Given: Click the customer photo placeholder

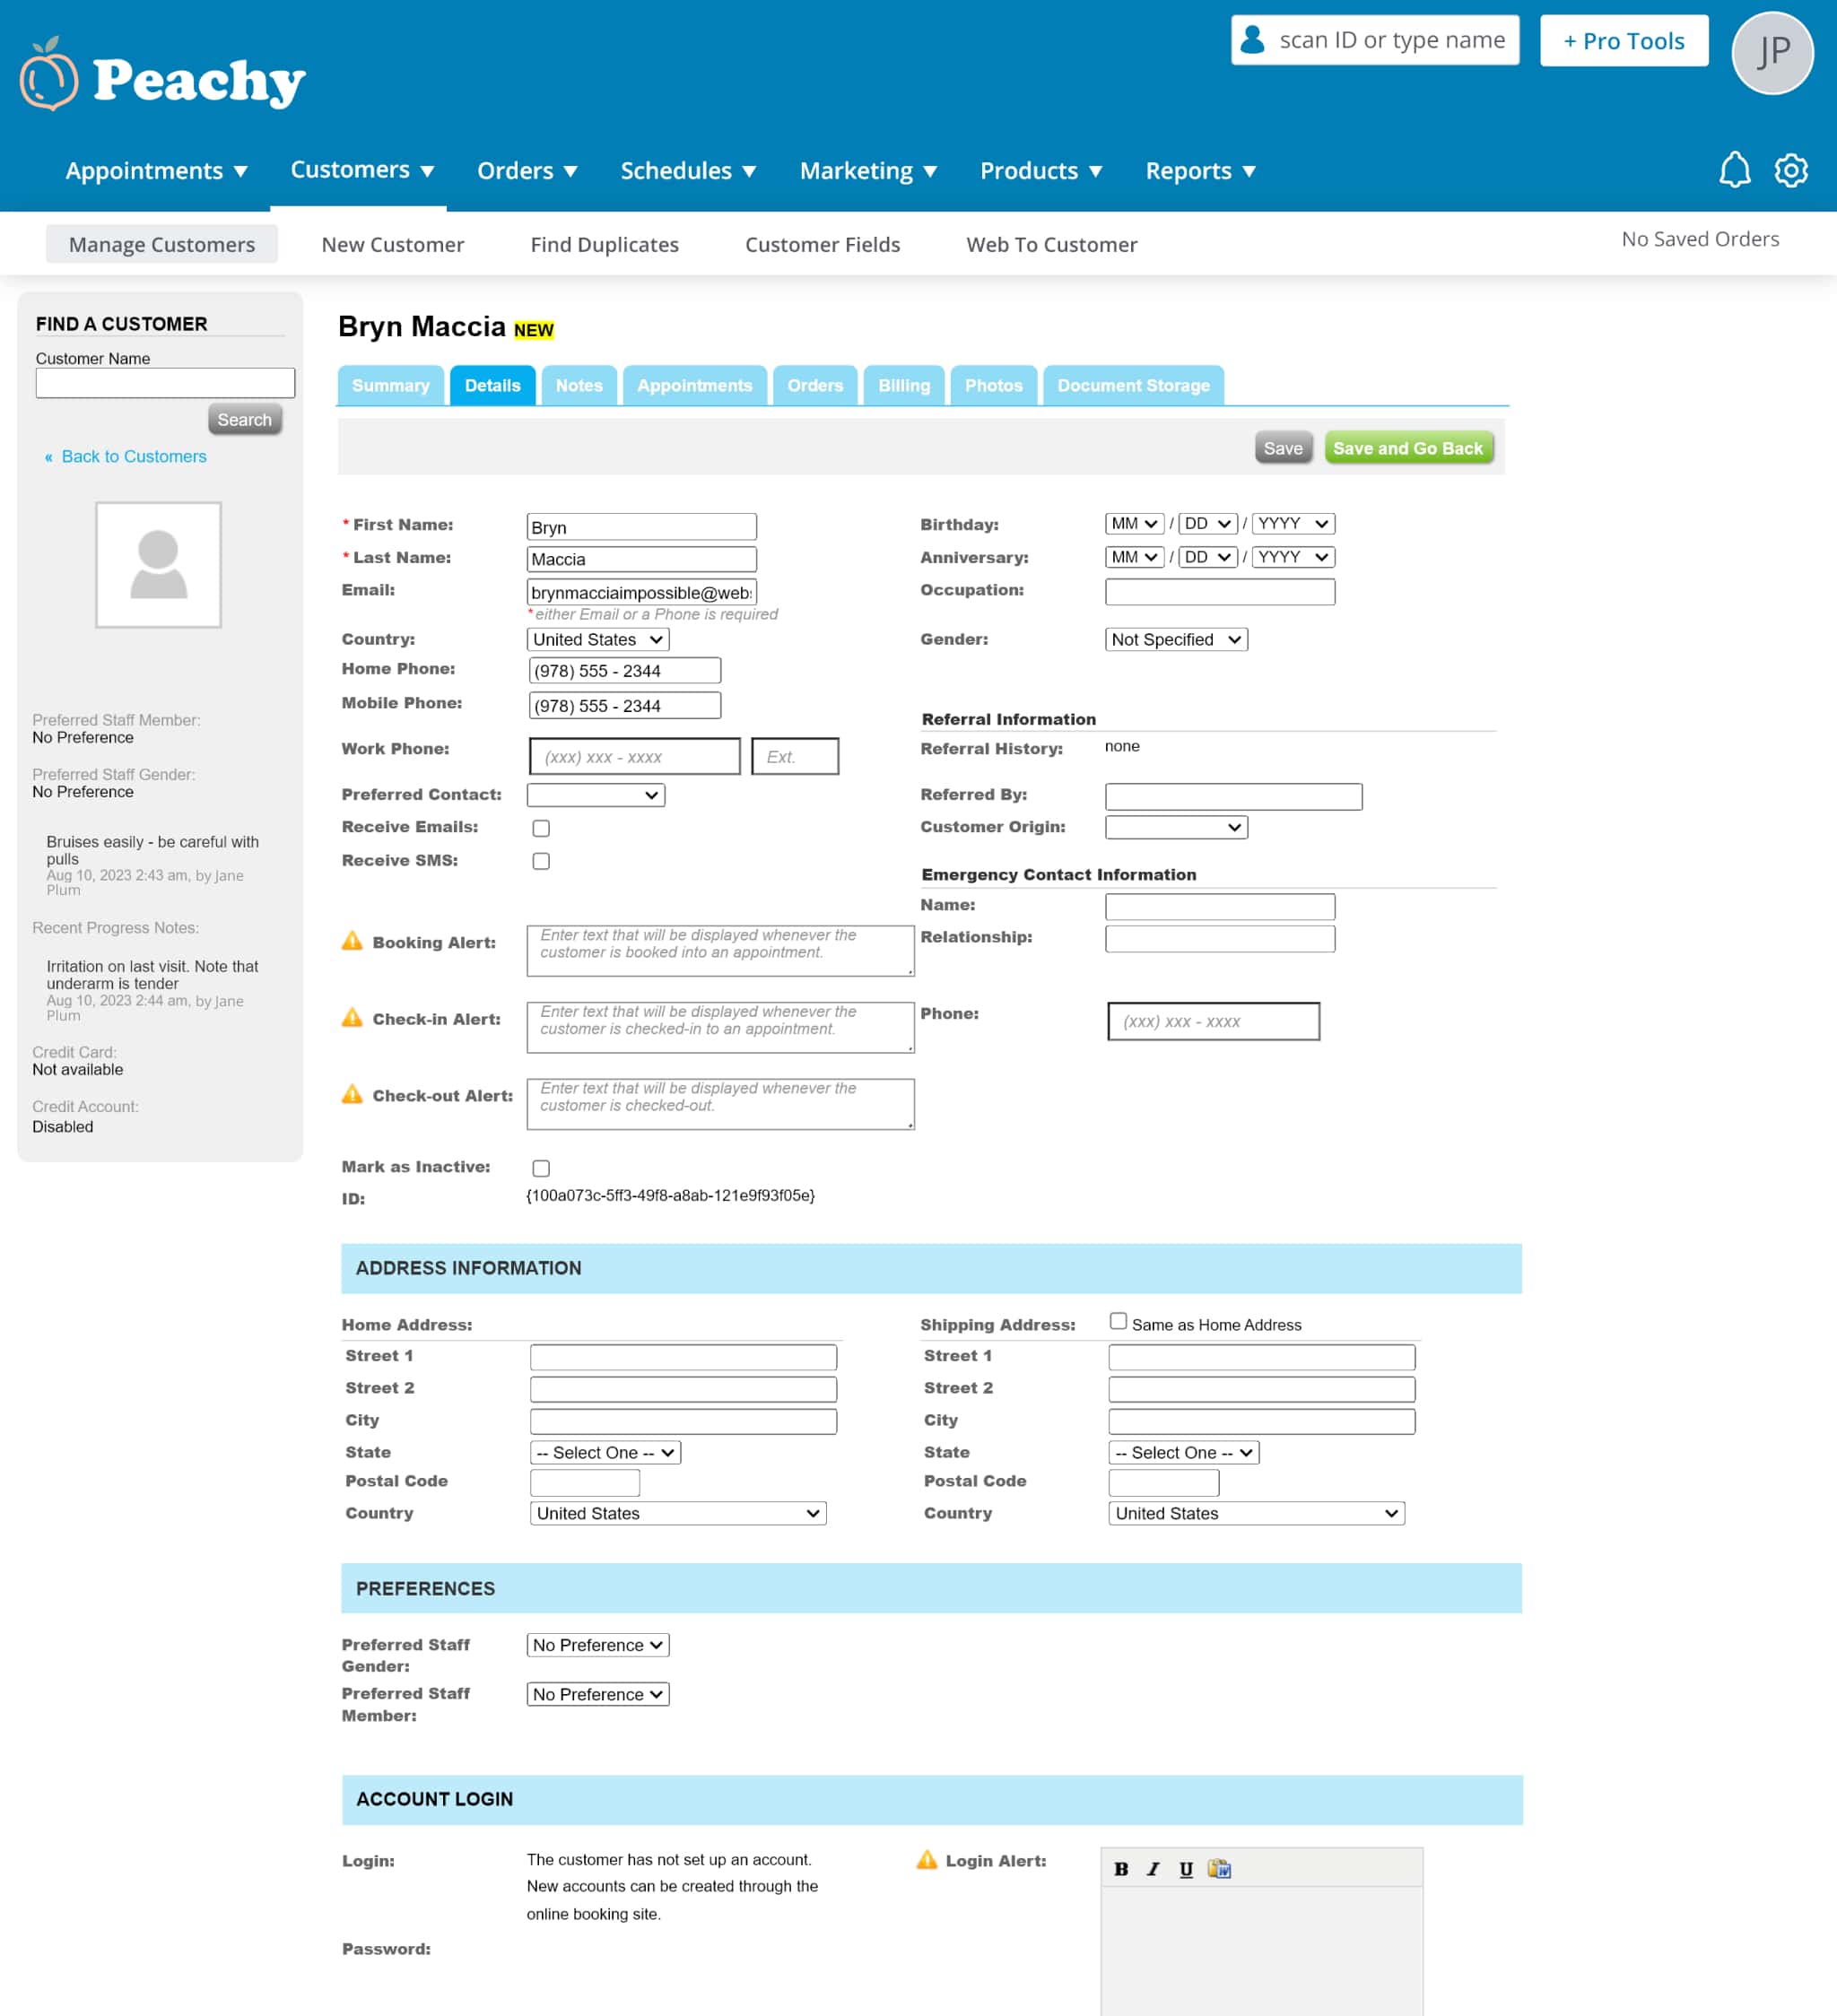Looking at the screenshot, I should tap(158, 565).
